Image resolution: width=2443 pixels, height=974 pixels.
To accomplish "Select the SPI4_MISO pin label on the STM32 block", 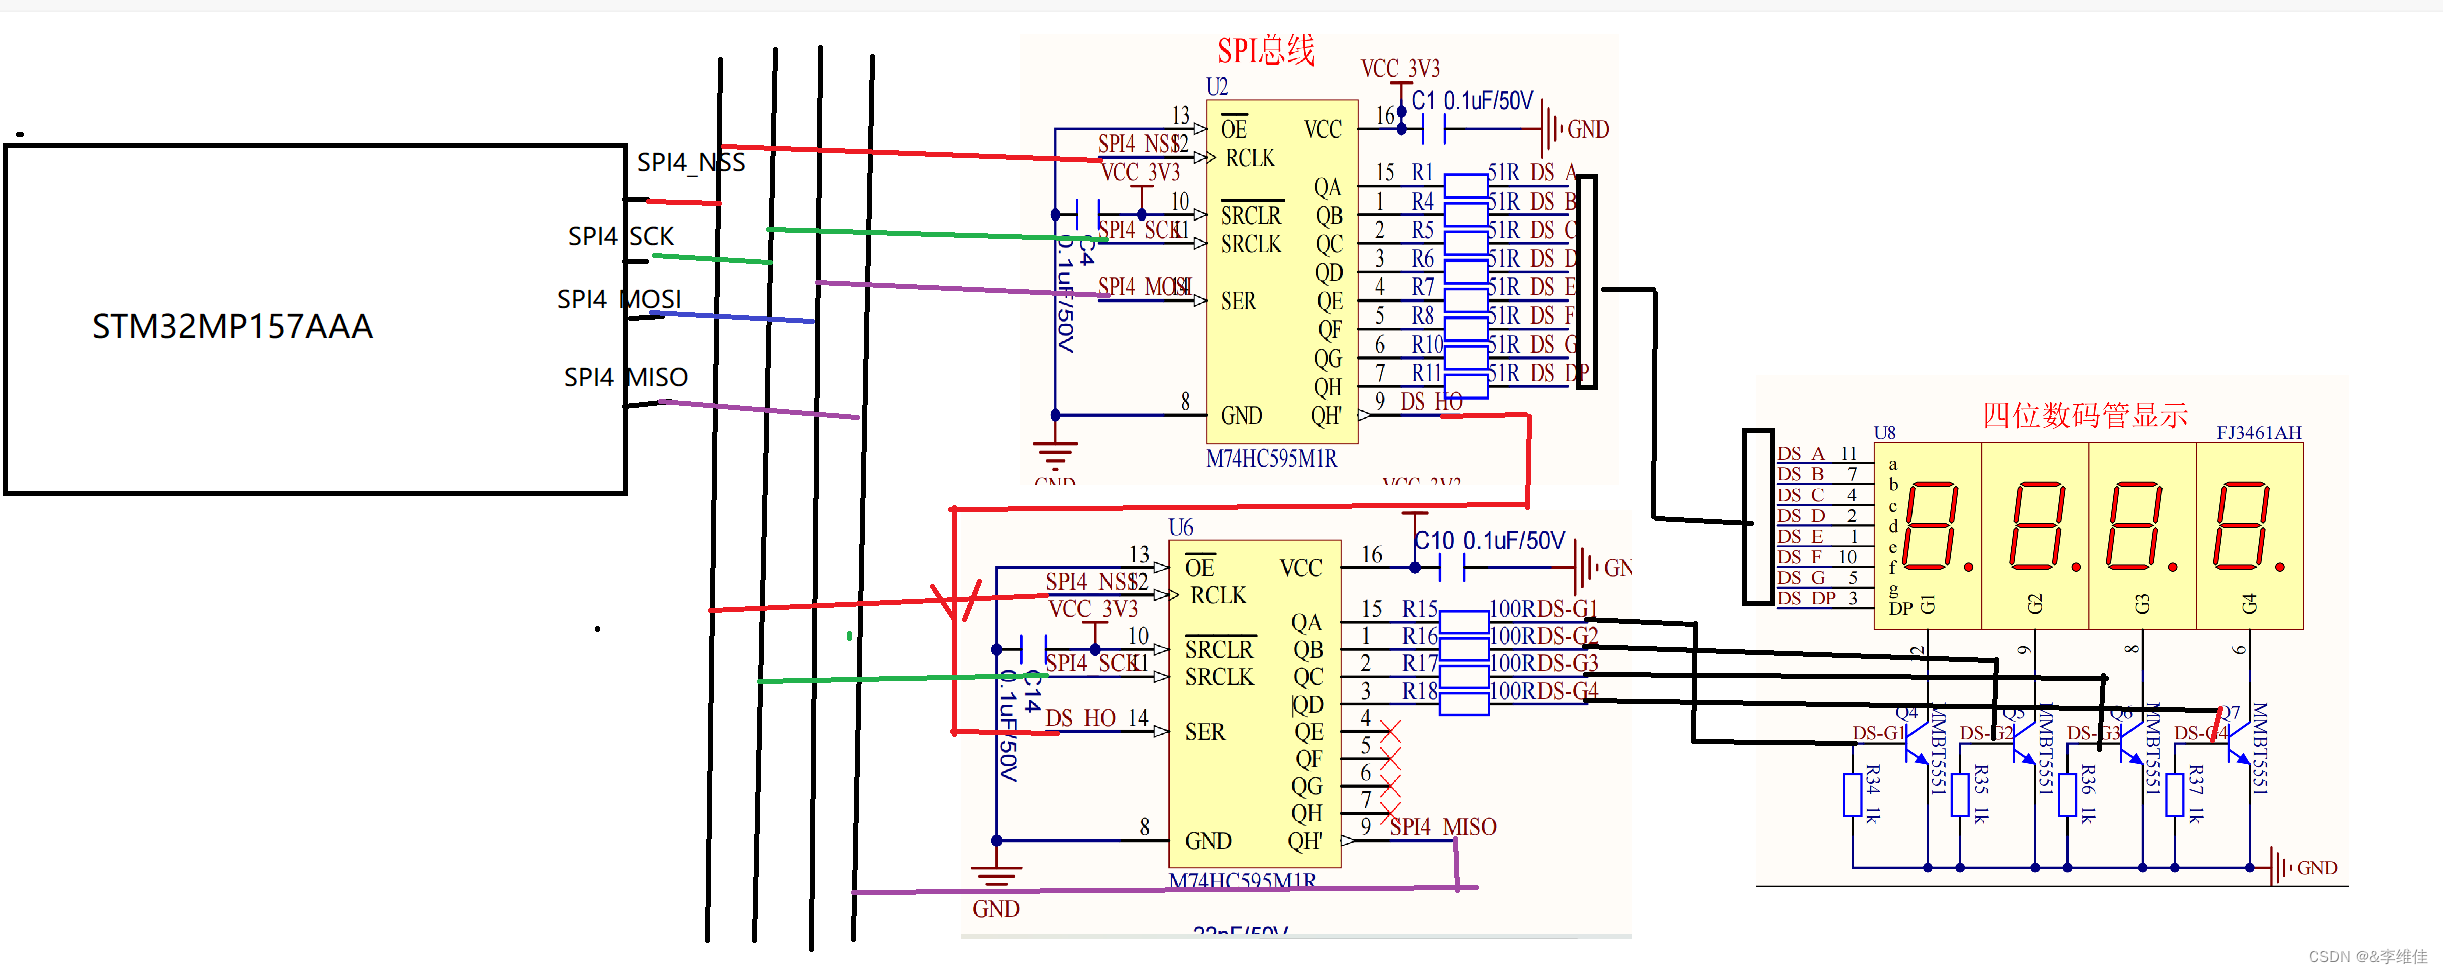I will [626, 377].
